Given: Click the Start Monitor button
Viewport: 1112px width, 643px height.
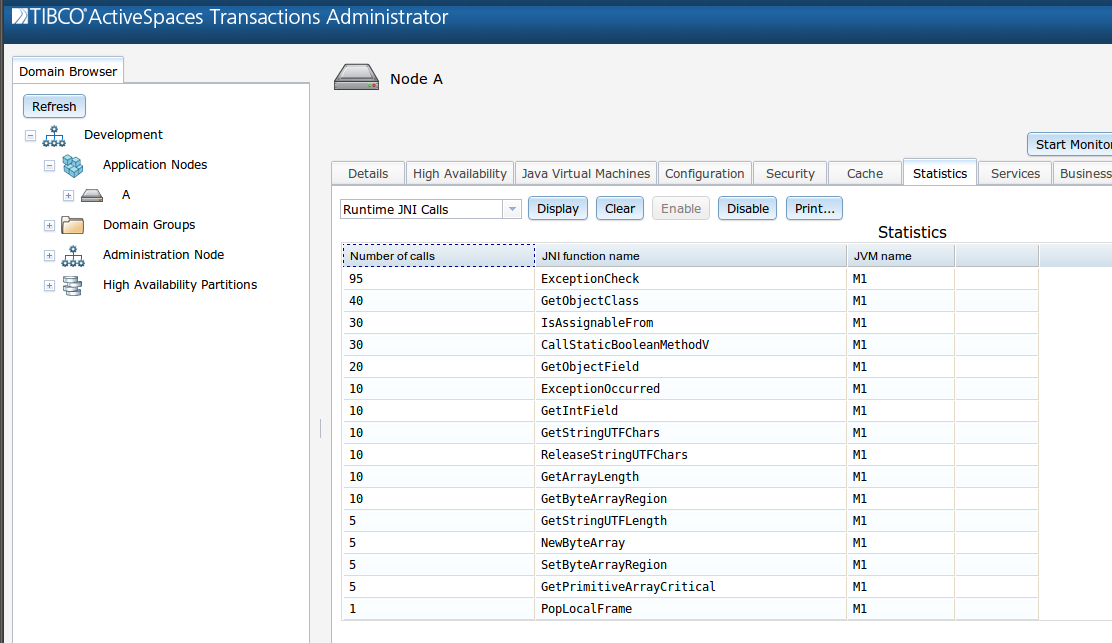Looking at the screenshot, I should (x=1070, y=143).
